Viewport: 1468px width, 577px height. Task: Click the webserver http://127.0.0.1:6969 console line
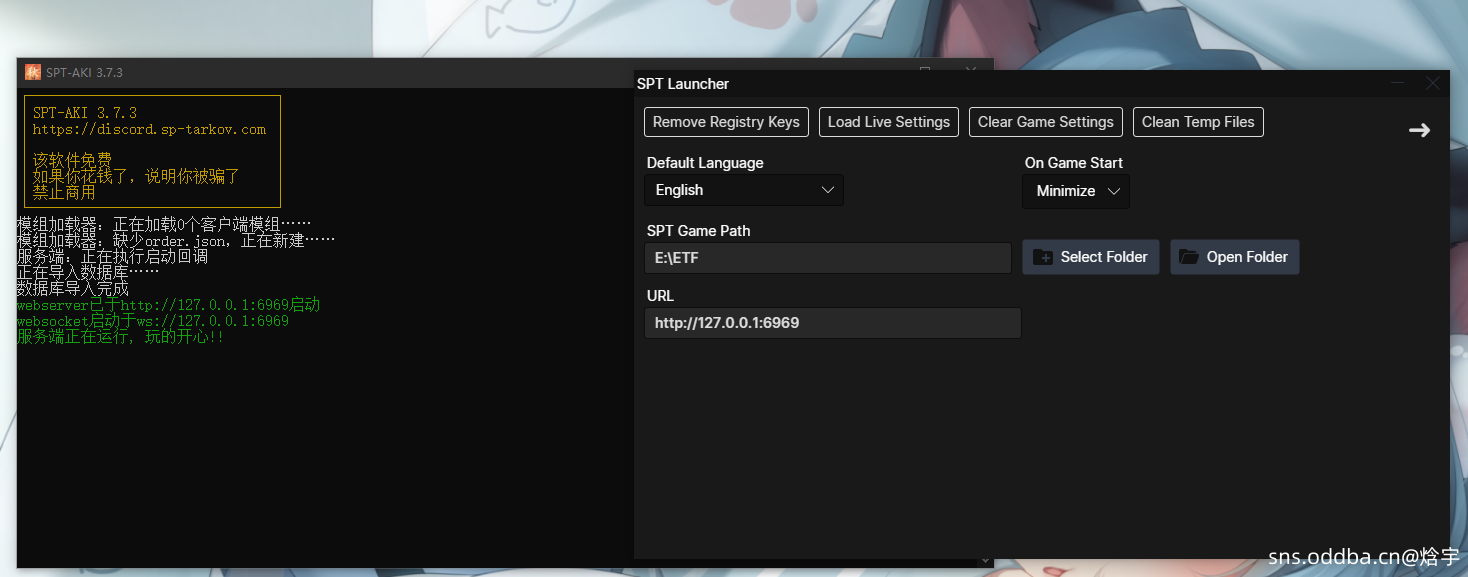pyautogui.click(x=168, y=305)
